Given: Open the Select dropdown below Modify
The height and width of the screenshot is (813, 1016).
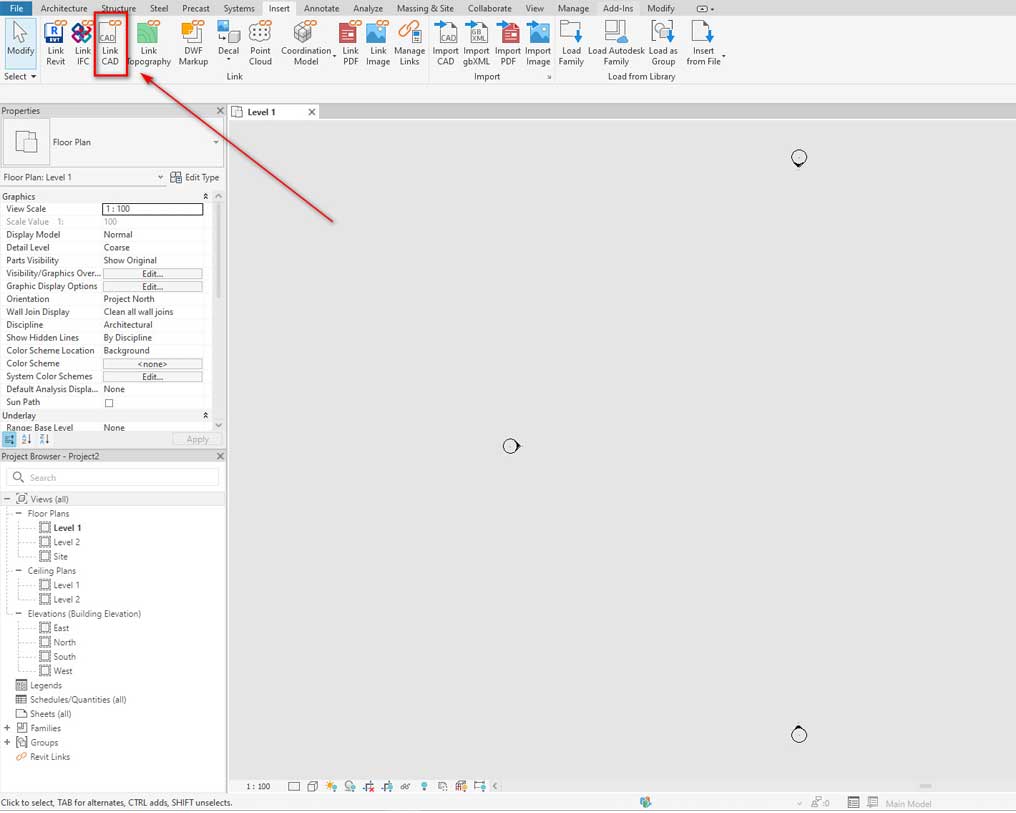Looking at the screenshot, I should [x=19, y=76].
